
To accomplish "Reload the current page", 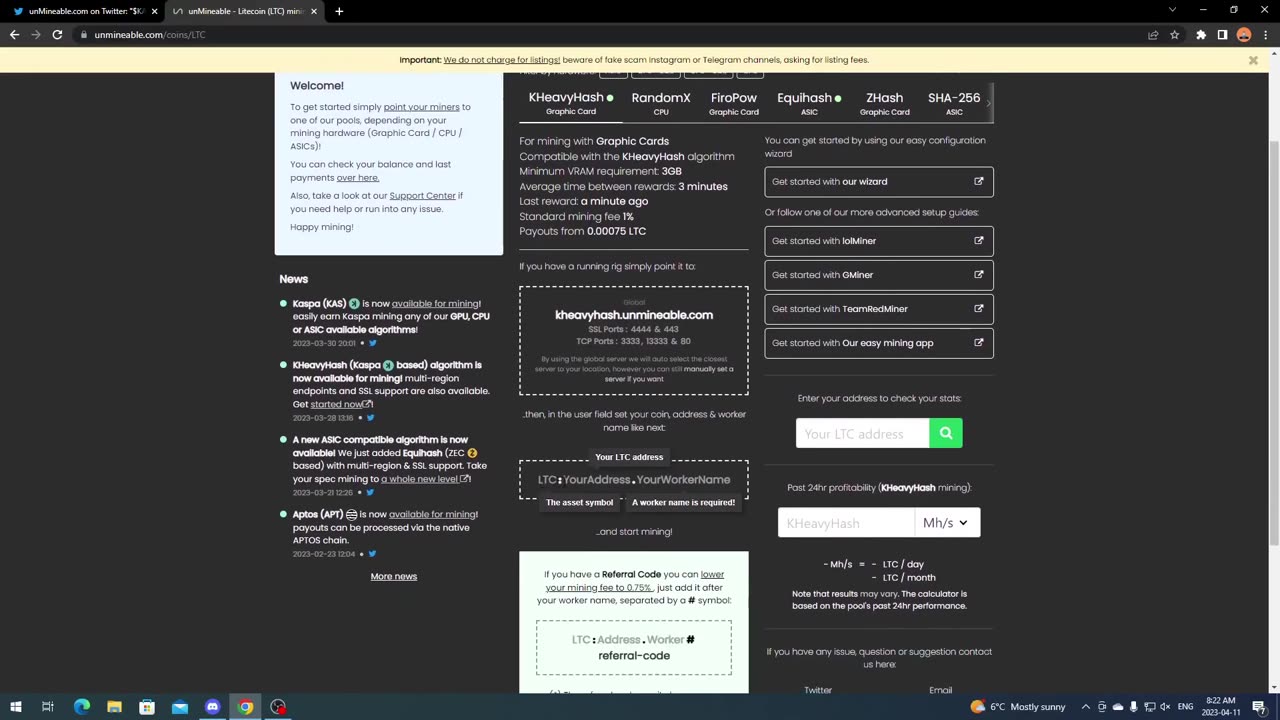I will pyautogui.click(x=57, y=34).
